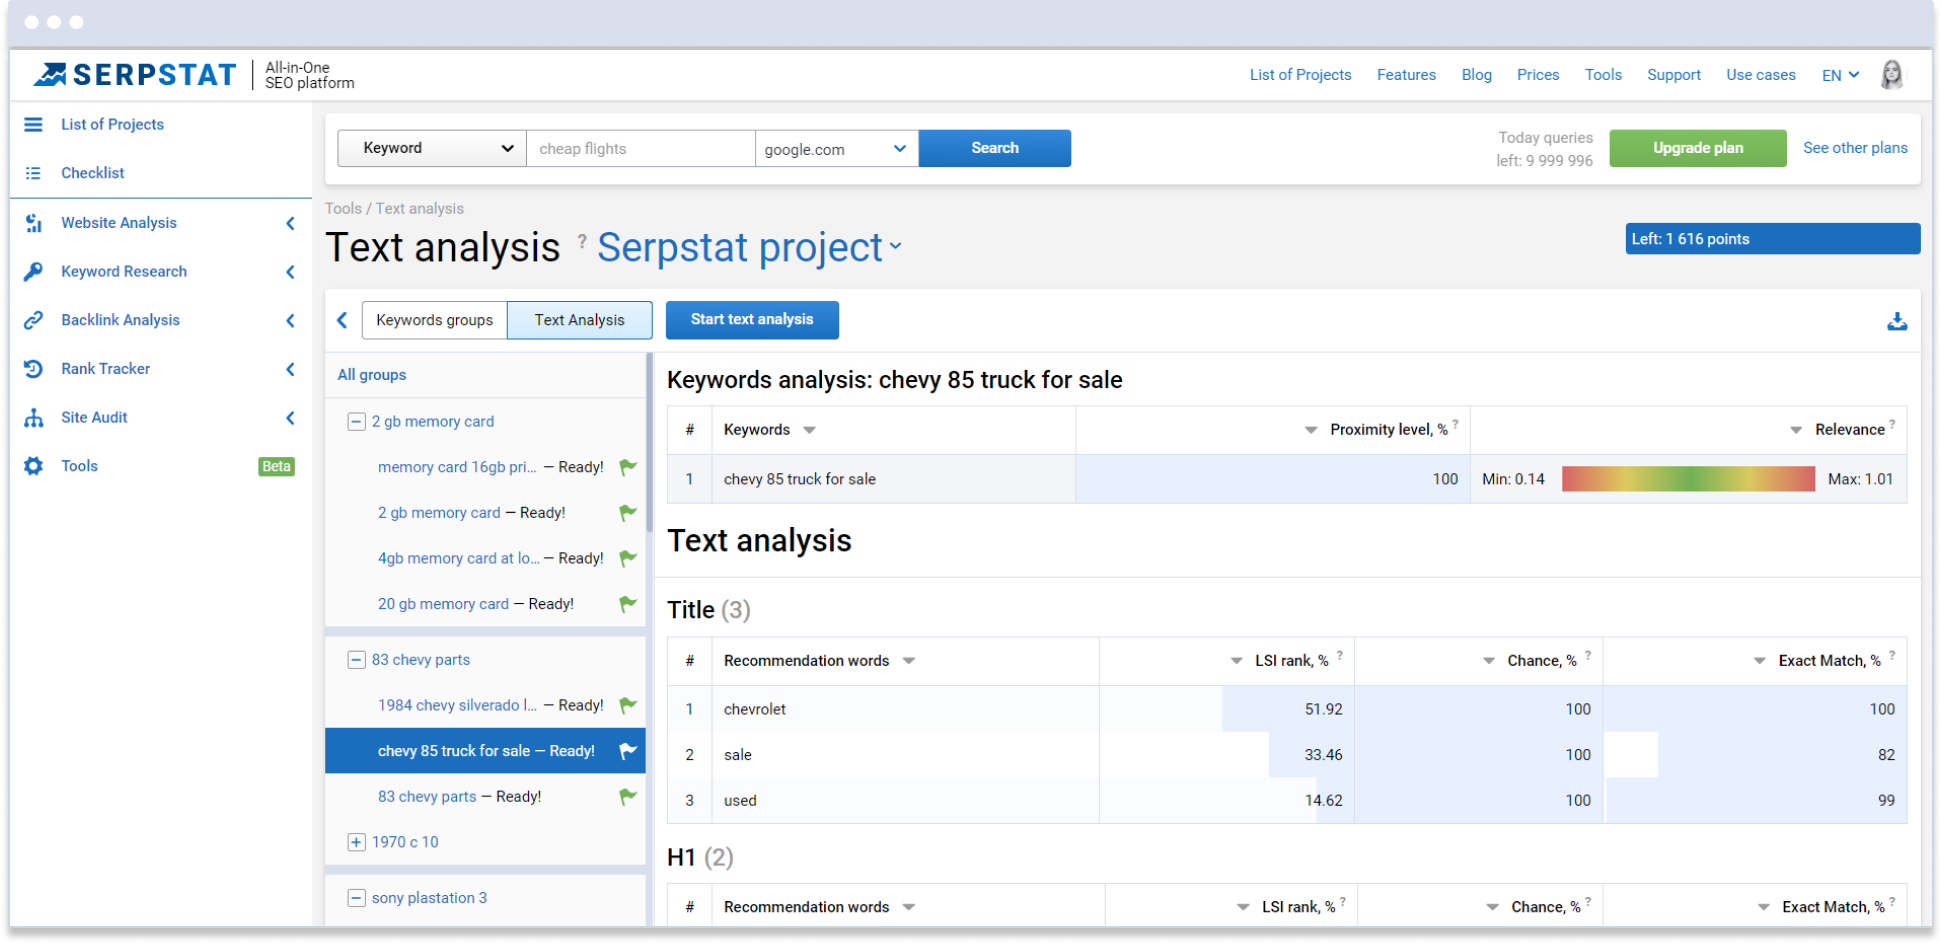
Task: Expand the Backlink Analysis submenu chevron
Action: click(x=290, y=320)
